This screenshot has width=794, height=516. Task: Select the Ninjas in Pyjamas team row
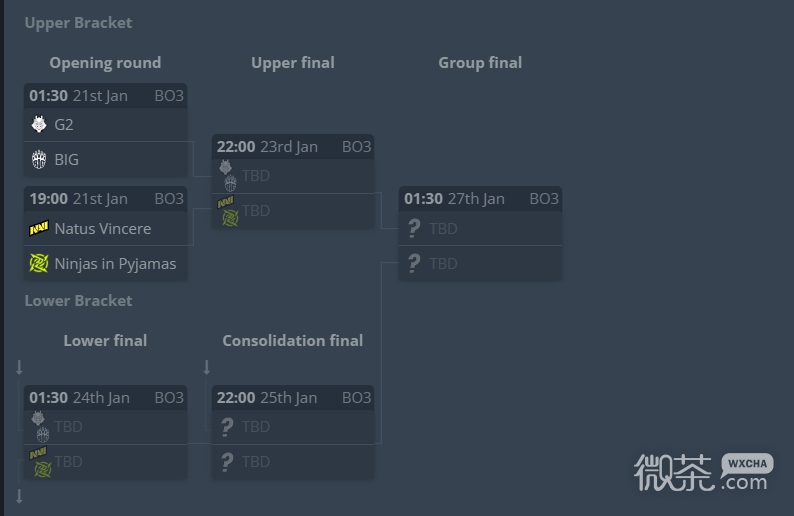coord(105,263)
